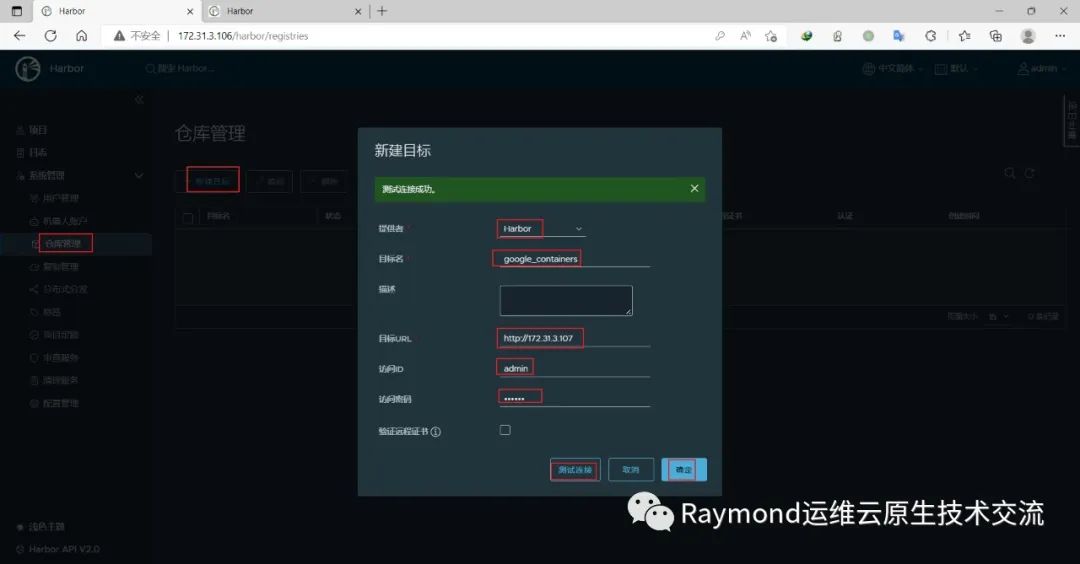Click the info icon beside verify remote certificate
Viewport: 1080px width, 564px height.
coord(436,432)
